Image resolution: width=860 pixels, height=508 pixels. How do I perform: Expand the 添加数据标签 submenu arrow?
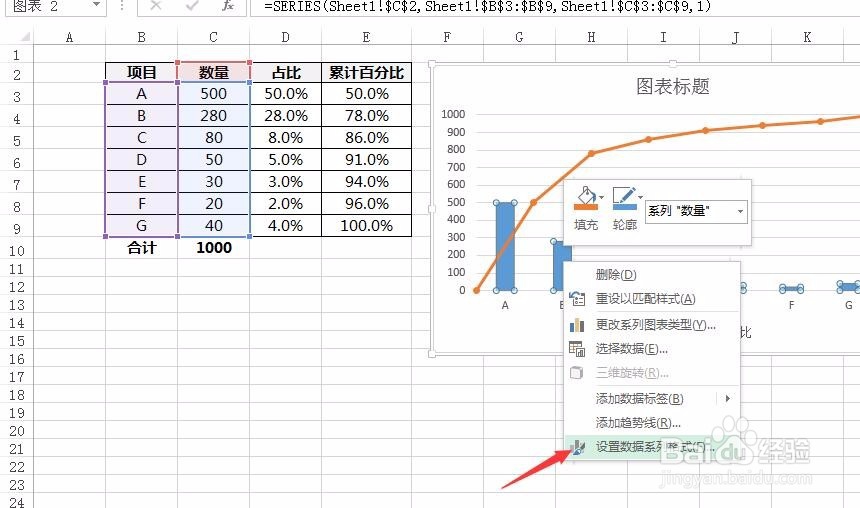(728, 398)
